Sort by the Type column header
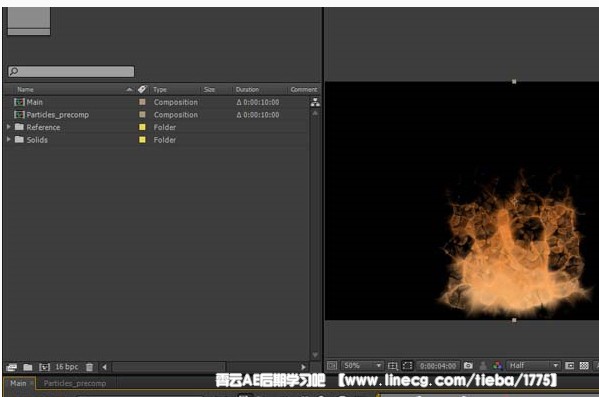Screen dimensions: 599x397 (160, 89)
